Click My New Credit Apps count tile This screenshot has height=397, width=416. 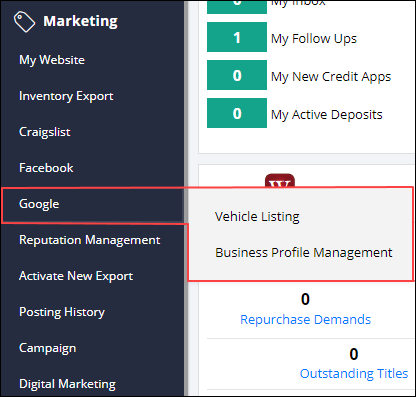237,75
